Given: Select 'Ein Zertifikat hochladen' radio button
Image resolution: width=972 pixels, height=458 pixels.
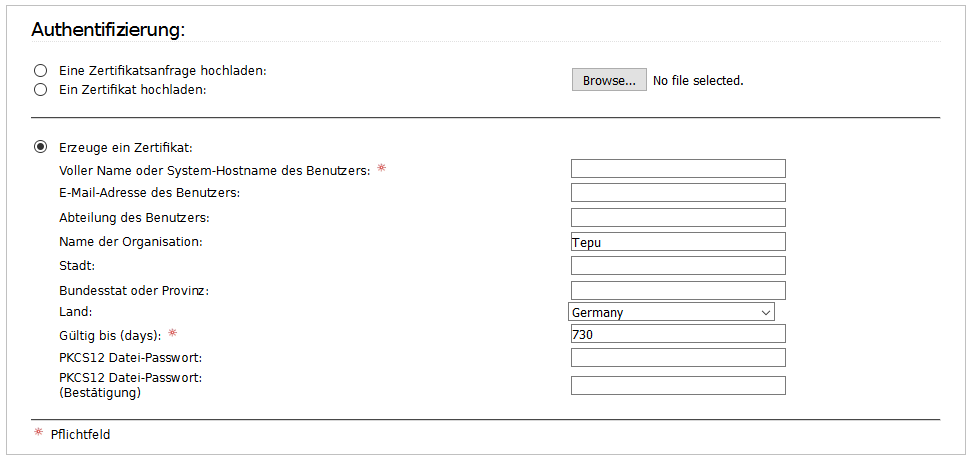Looking at the screenshot, I should pos(40,90).
